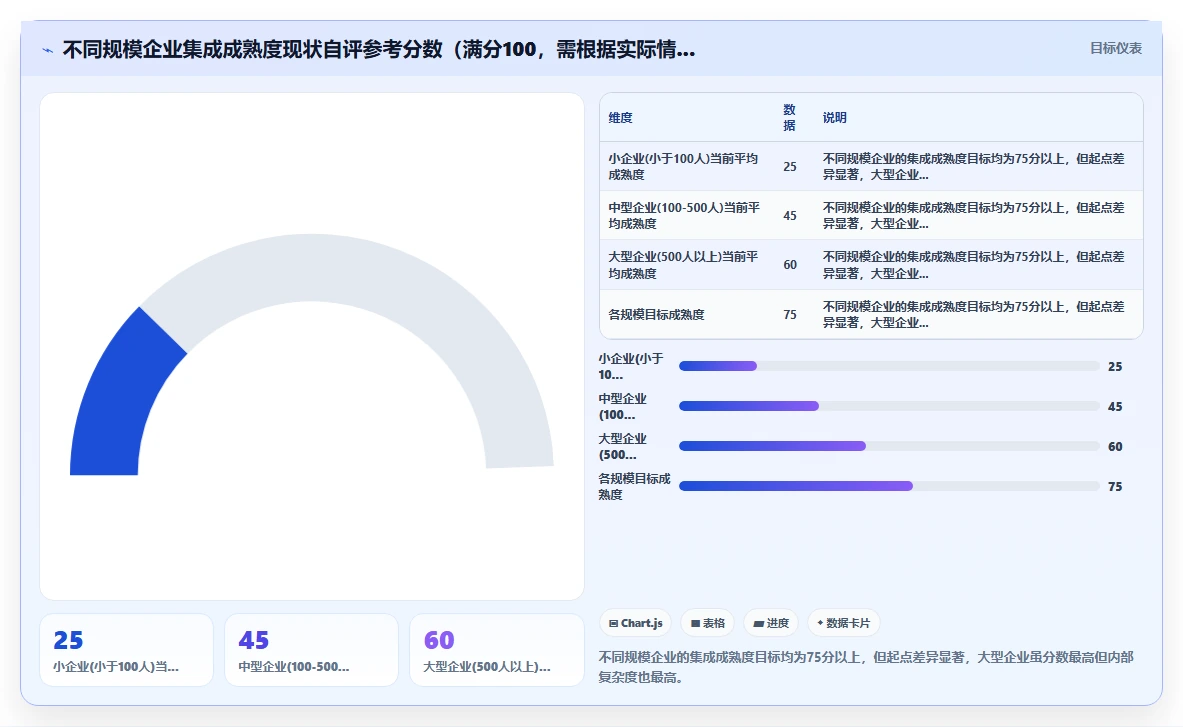Viewport: 1183px width, 727px height.
Task: Click the 说明 column header
Action: point(834,118)
